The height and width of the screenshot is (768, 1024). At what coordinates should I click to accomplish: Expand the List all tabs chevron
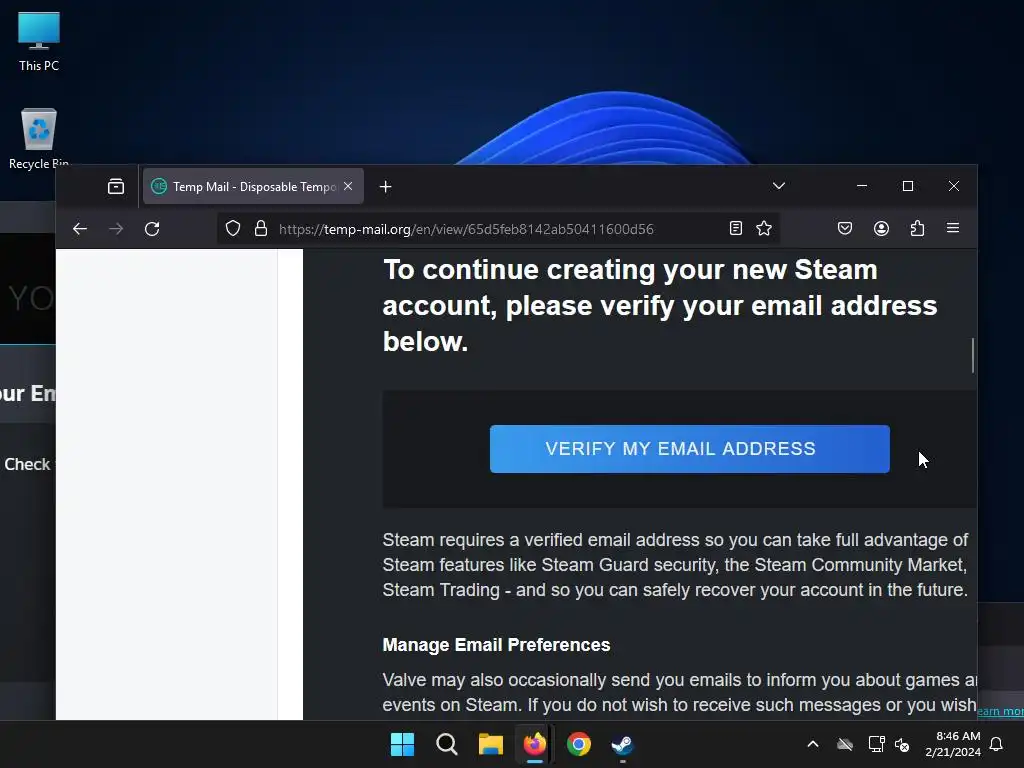pos(779,186)
